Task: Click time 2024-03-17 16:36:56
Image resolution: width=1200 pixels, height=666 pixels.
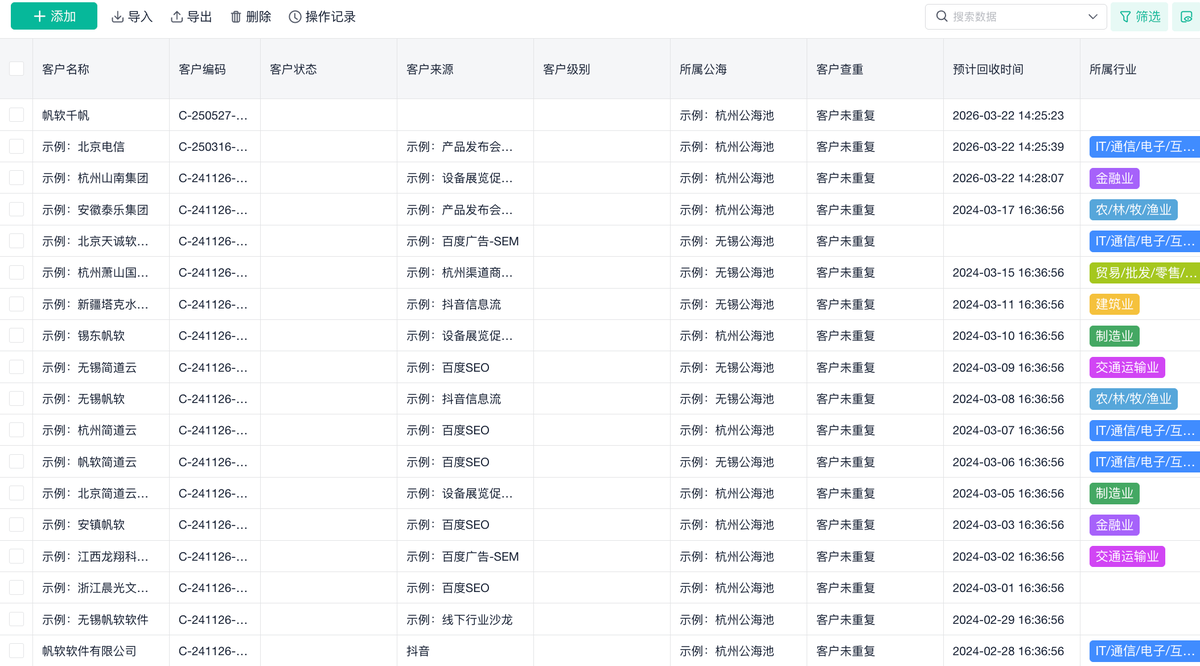Action: pyautogui.click(x=1008, y=209)
